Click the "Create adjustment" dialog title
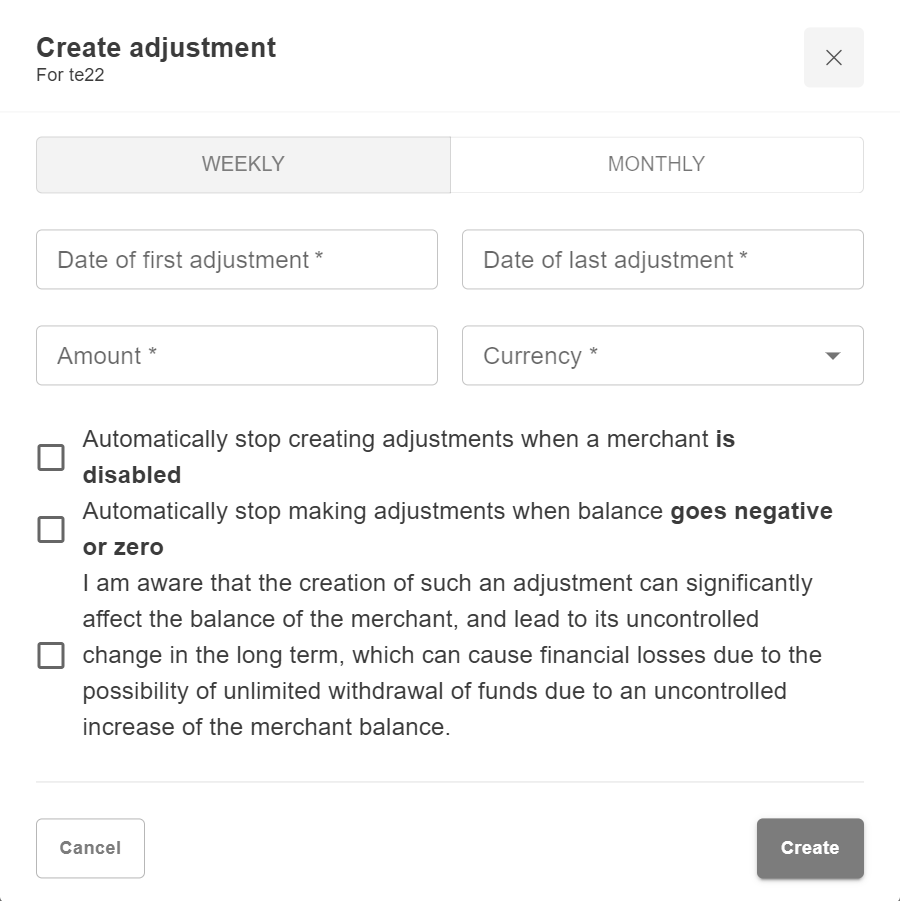The image size is (900, 901). (x=156, y=47)
